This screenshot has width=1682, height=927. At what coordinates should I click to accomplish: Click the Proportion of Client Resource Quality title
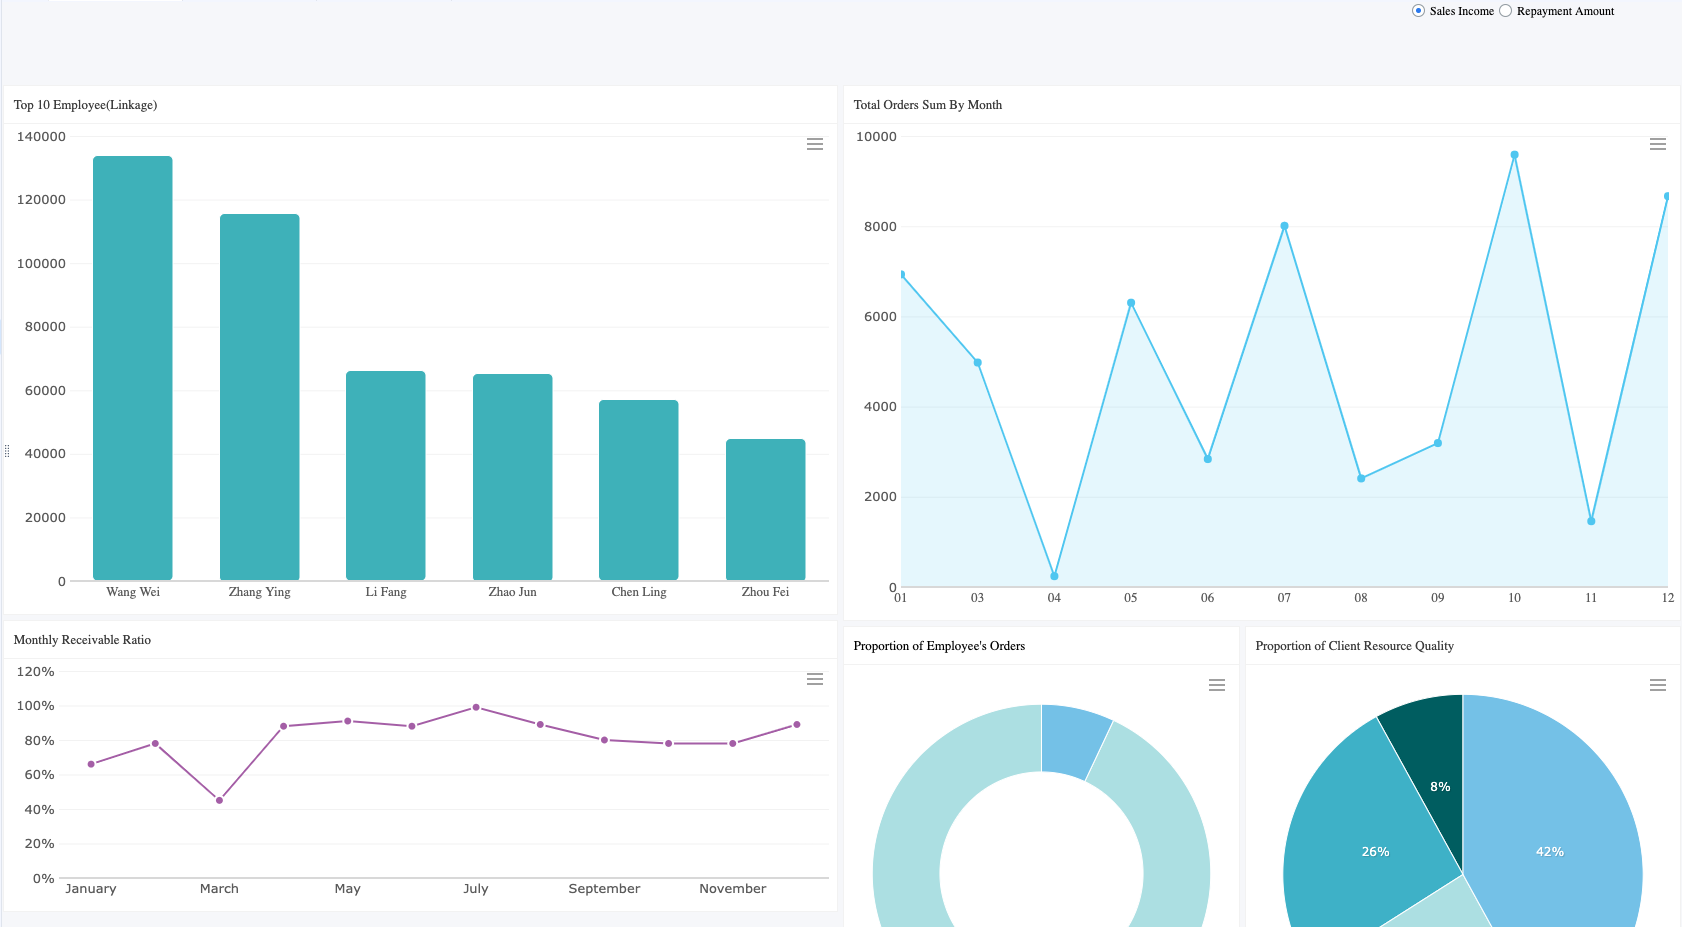1355,646
